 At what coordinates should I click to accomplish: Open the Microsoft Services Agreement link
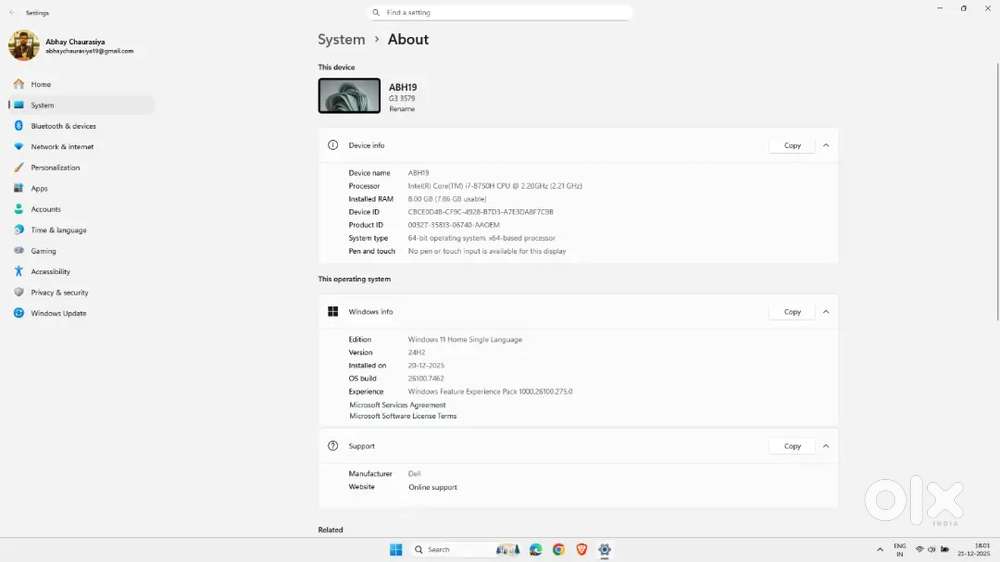[397, 405]
